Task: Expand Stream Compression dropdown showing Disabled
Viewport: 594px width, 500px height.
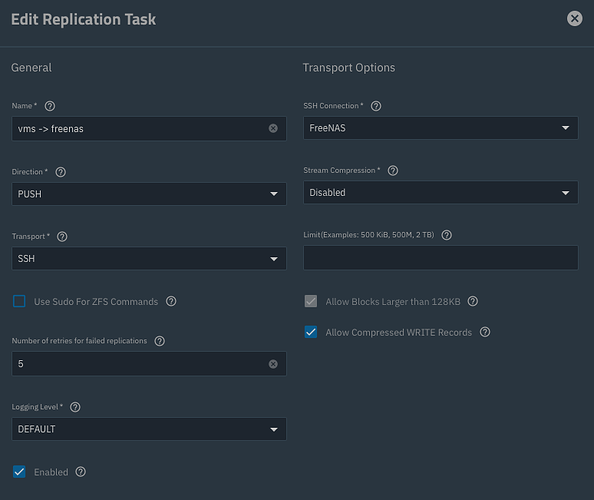Action: coord(441,192)
